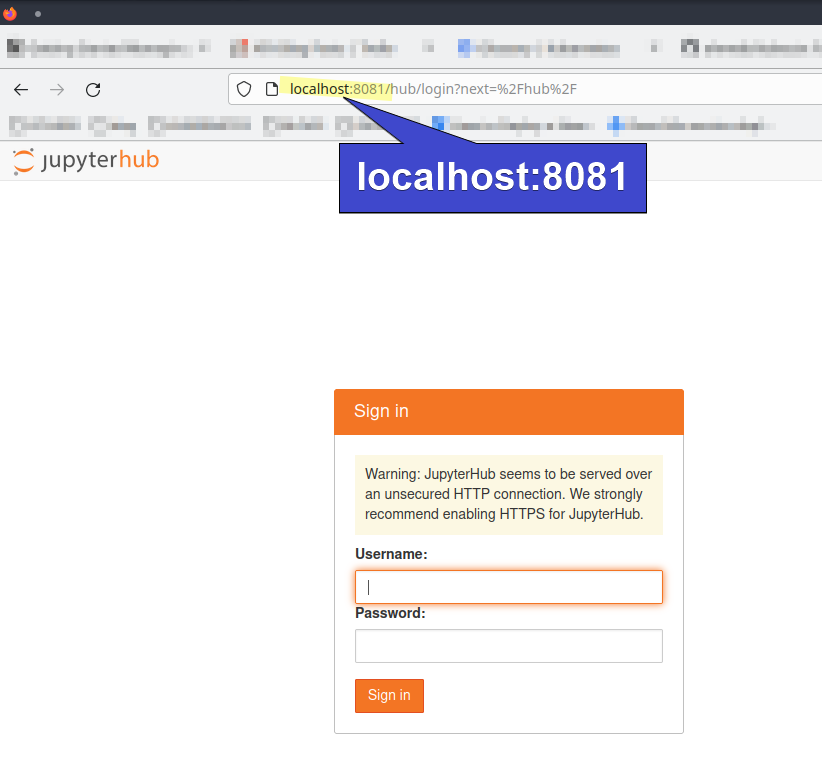Click the browser Forward arrow
822x772 pixels.
[x=57, y=90]
